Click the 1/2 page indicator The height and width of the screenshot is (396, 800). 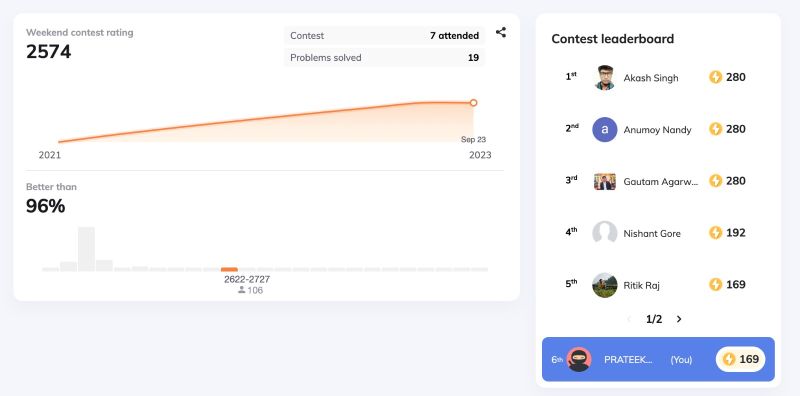654,319
